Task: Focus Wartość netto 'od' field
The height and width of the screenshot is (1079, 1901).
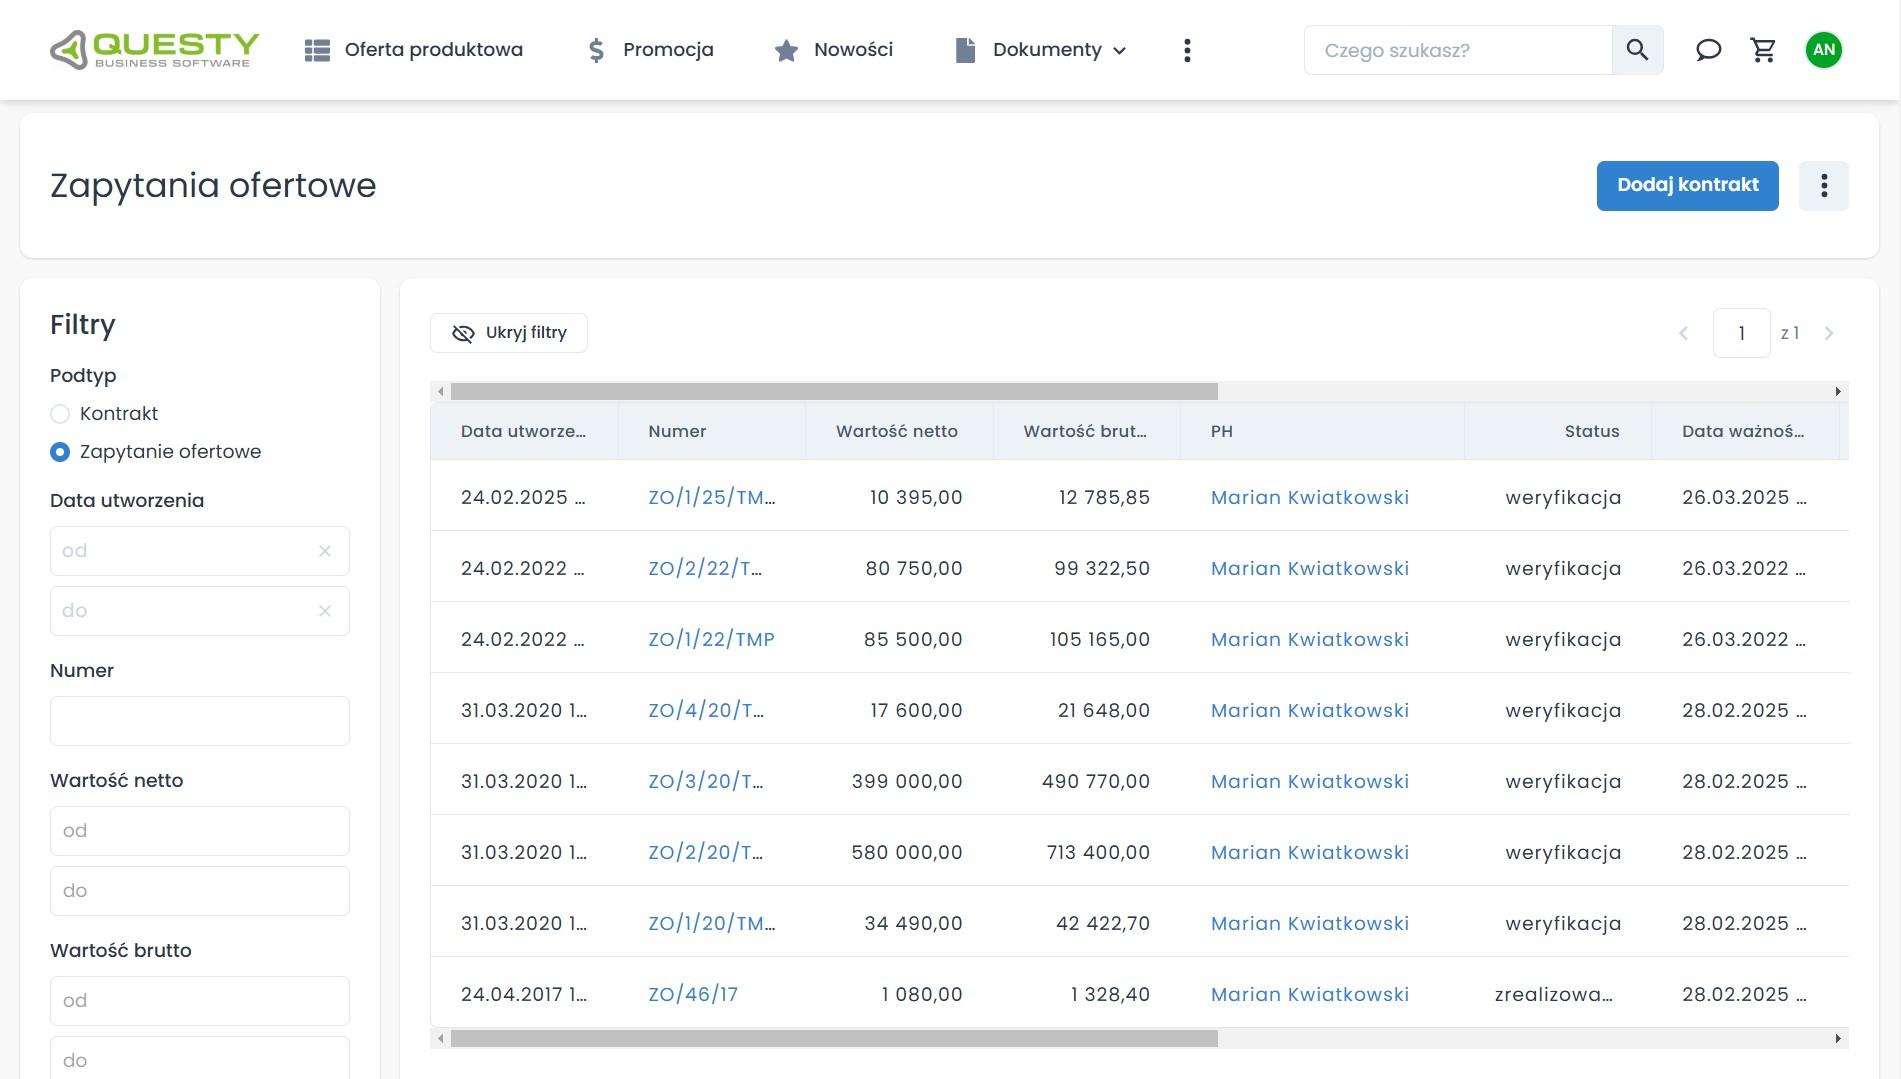Action: [x=200, y=831]
